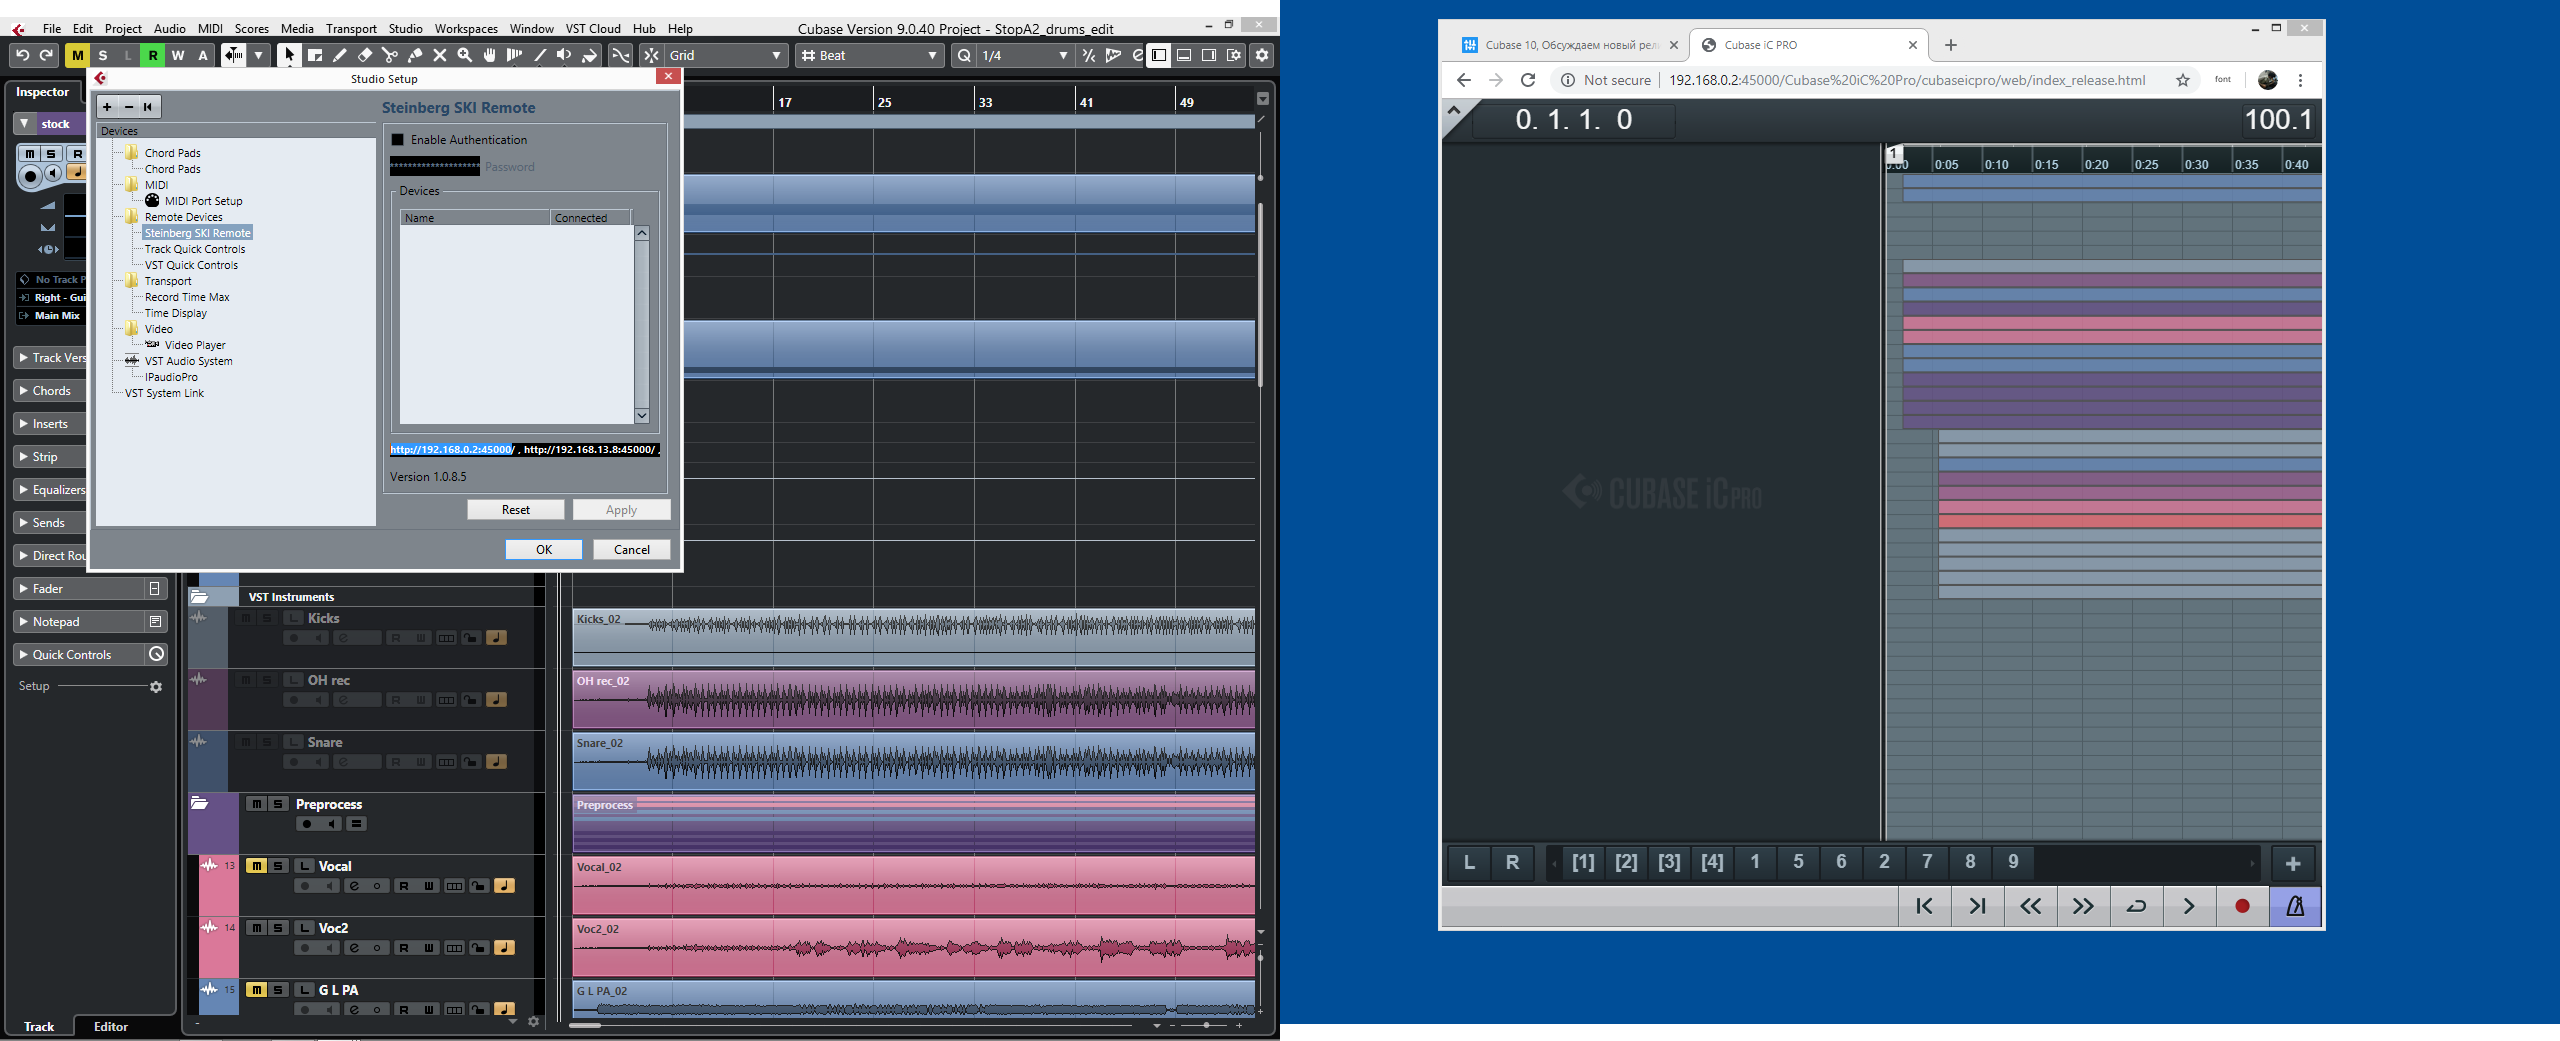Image resolution: width=2560 pixels, height=1041 pixels.
Task: Toggle global Read automation button R
Action: click(x=152, y=55)
